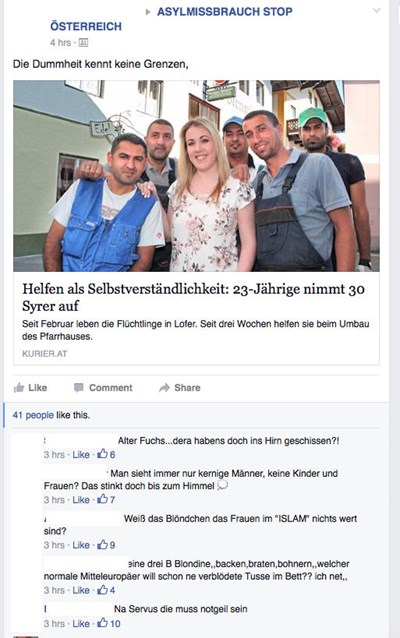This screenshot has width=400, height=638.
Task: Click the audience privacy icon beside 4 hrs
Action: tap(83, 42)
